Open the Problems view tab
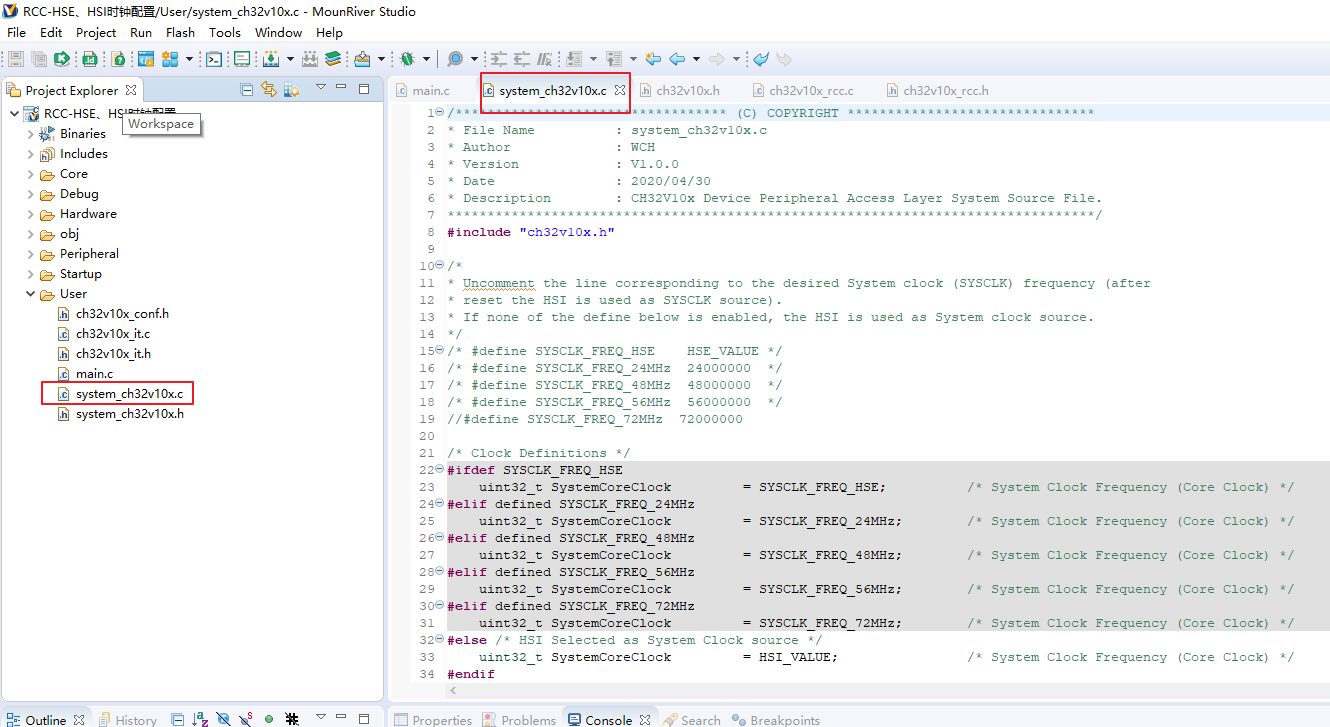 tap(518, 719)
